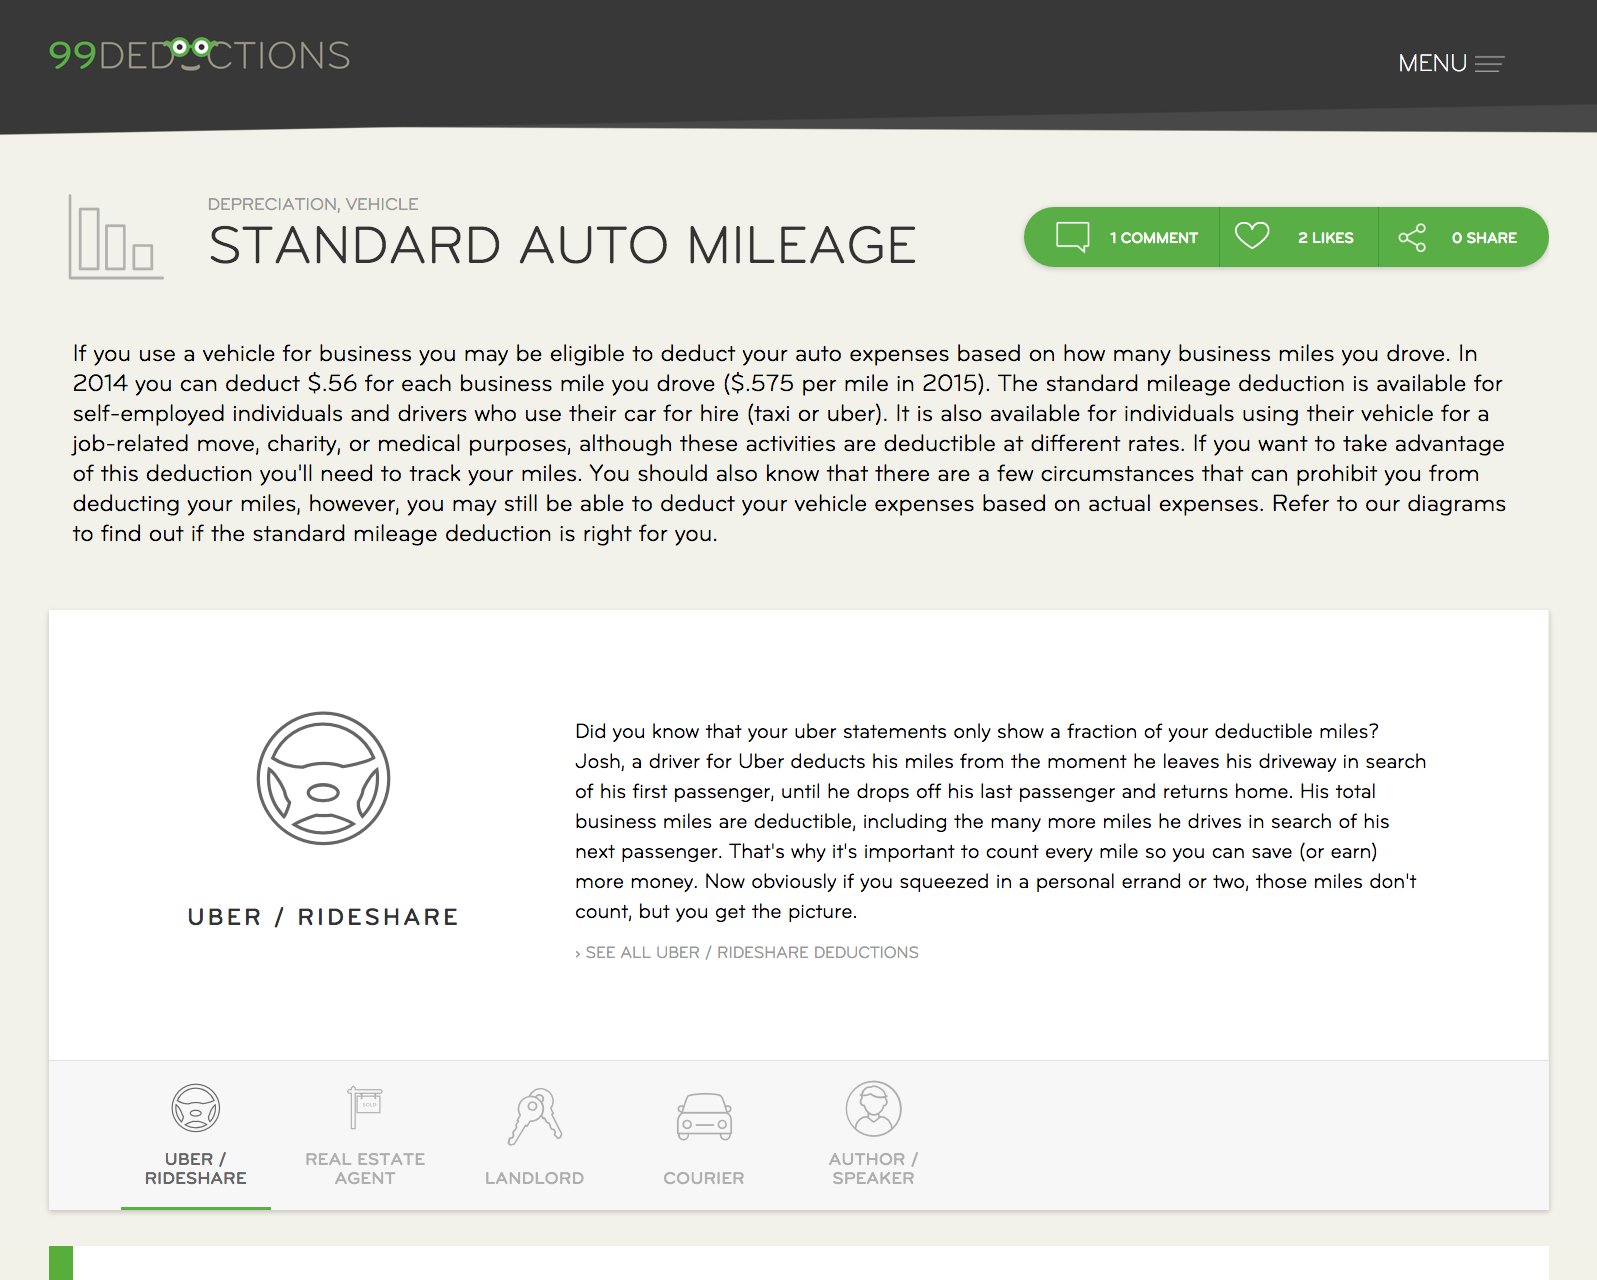Select the landlord keys icon
Image resolution: width=1597 pixels, height=1280 pixels.
535,1116
